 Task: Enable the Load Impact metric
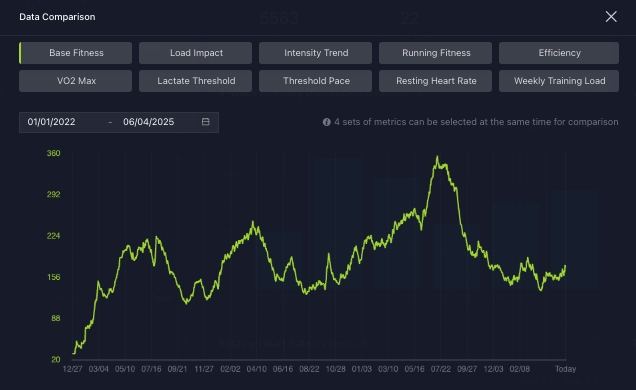pos(196,53)
